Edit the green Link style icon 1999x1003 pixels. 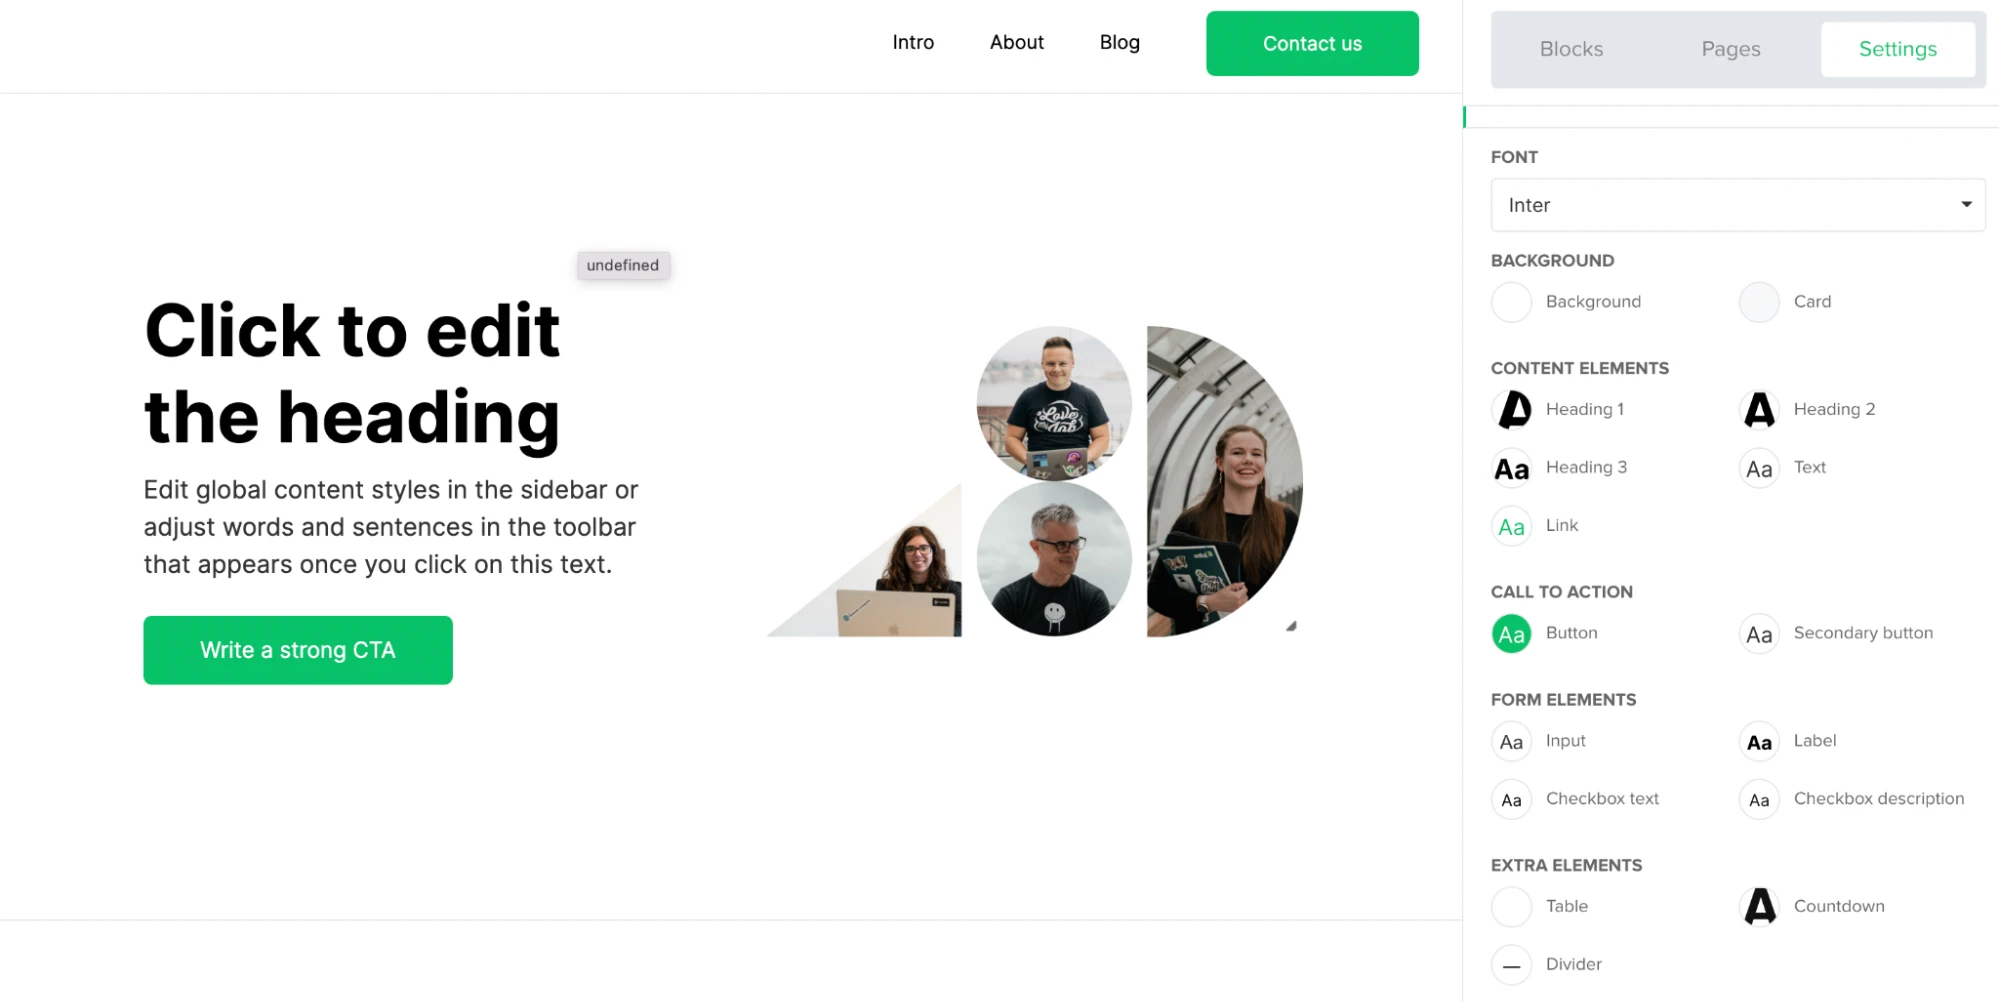point(1511,526)
